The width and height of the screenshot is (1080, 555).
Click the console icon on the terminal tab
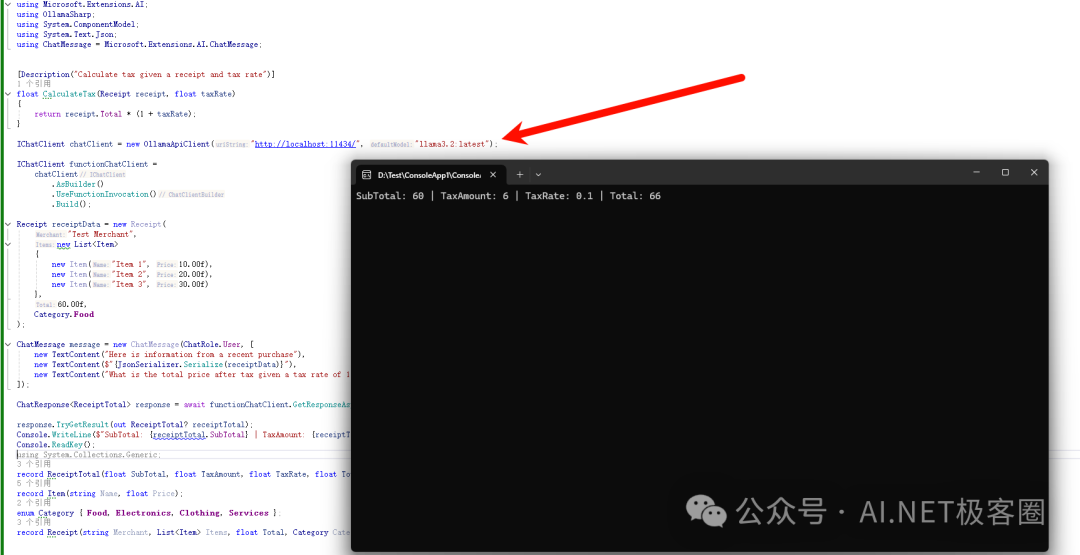[366, 175]
